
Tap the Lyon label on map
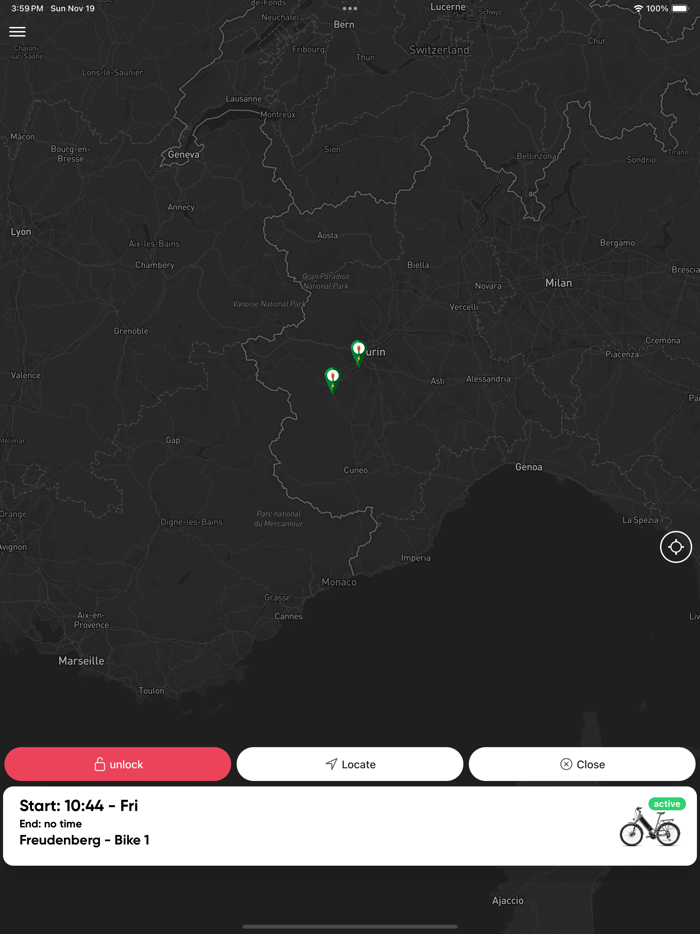pyautogui.click(x=21, y=232)
